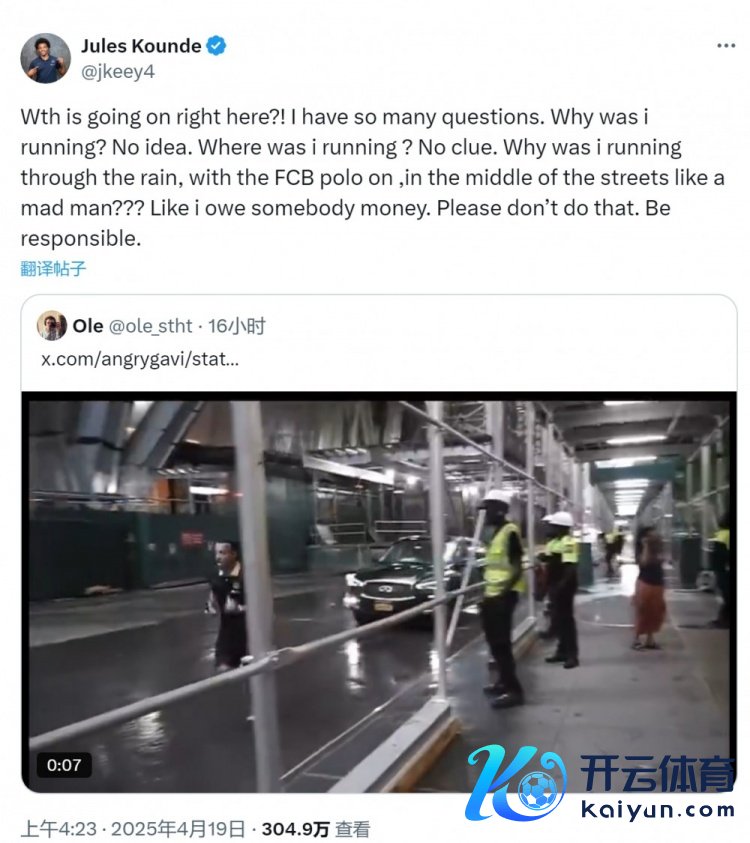The height and width of the screenshot is (843, 750).
Task: Open the @jkeey4 handle link
Action: [x=118, y=72]
